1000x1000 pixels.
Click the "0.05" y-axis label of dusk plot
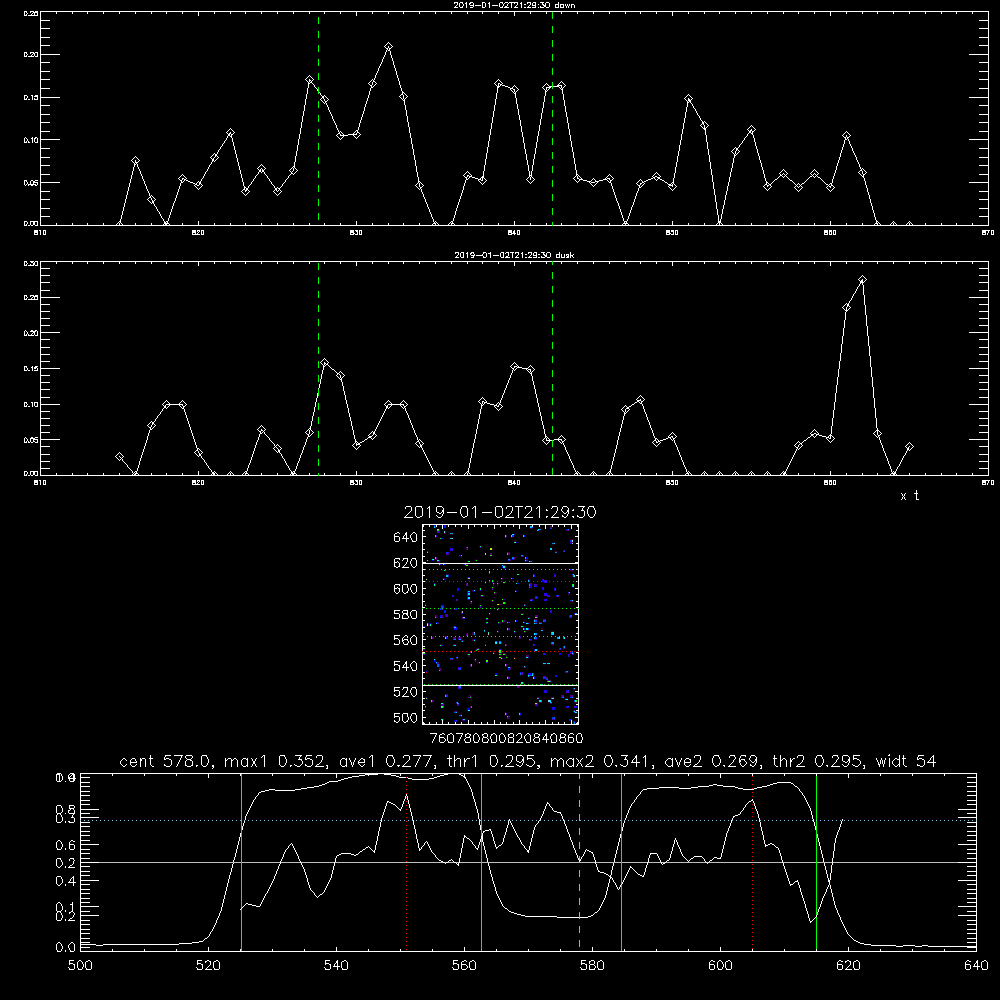point(30,440)
